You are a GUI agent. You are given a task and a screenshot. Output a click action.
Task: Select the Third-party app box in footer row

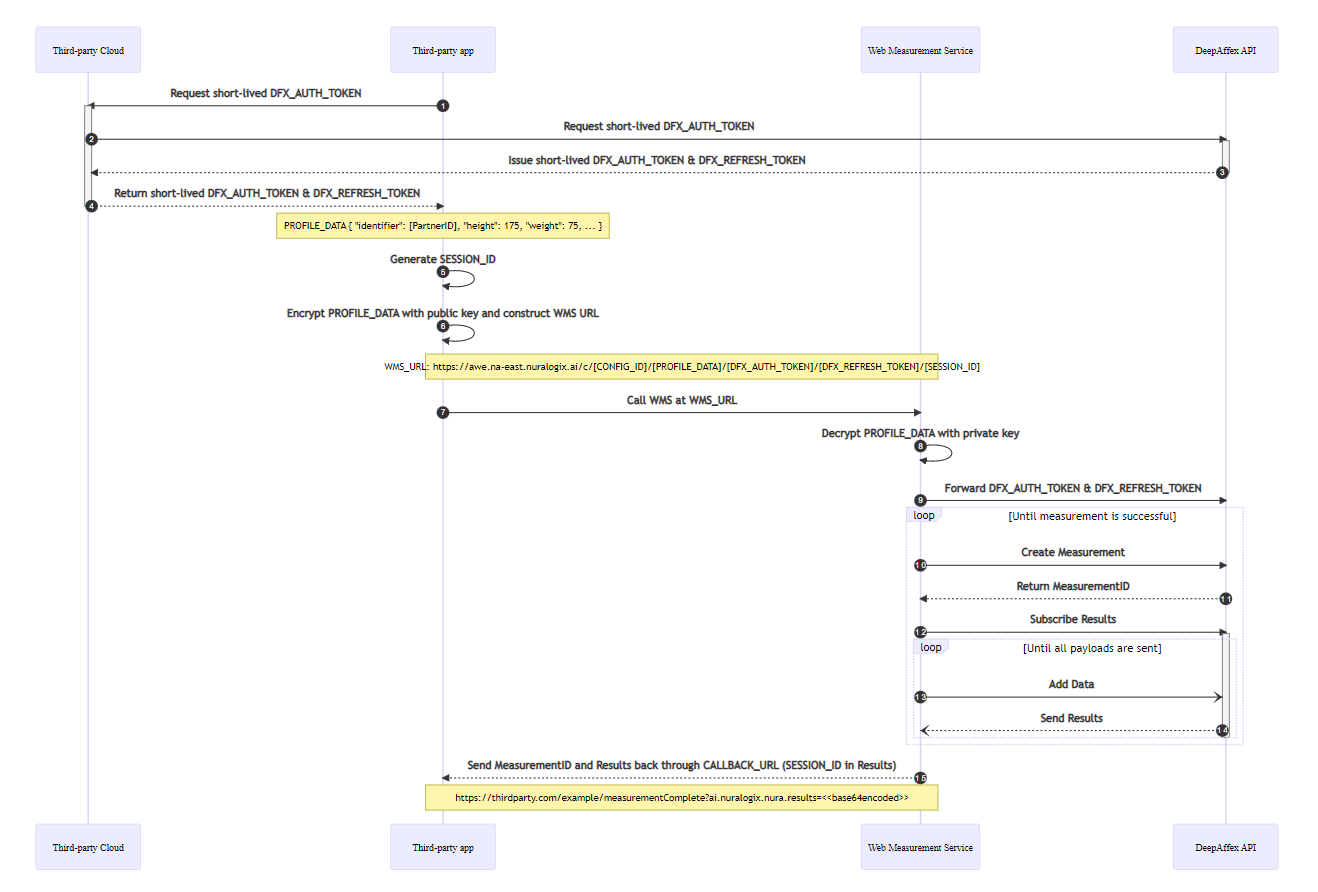pyautogui.click(x=443, y=847)
